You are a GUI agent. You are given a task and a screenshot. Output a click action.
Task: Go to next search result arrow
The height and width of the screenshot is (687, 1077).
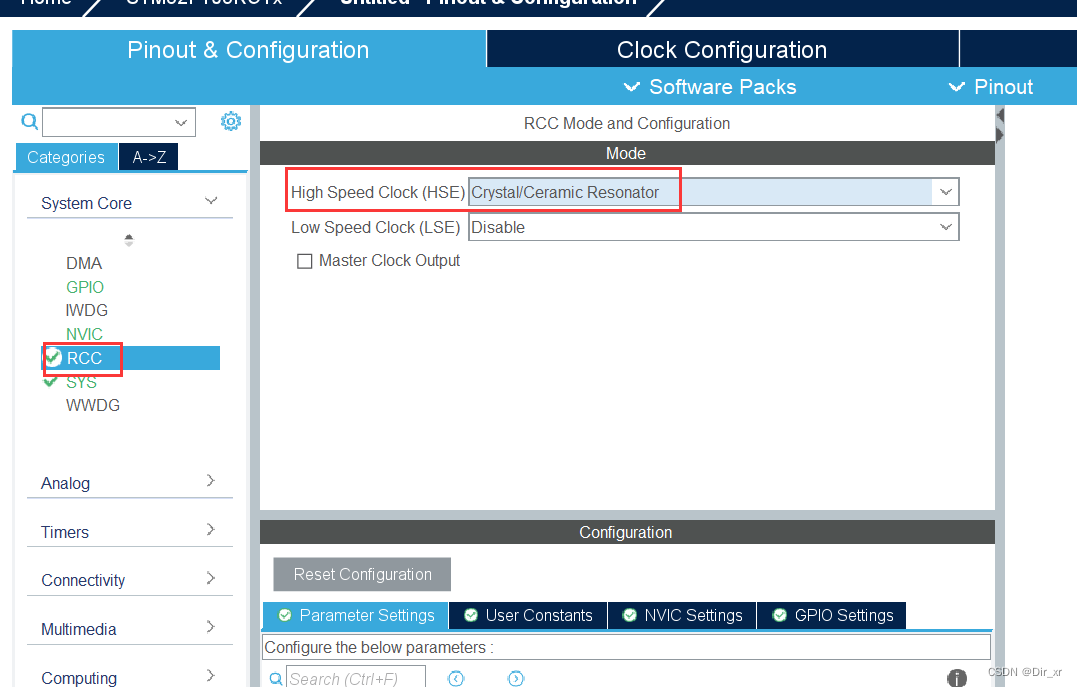coord(516,679)
